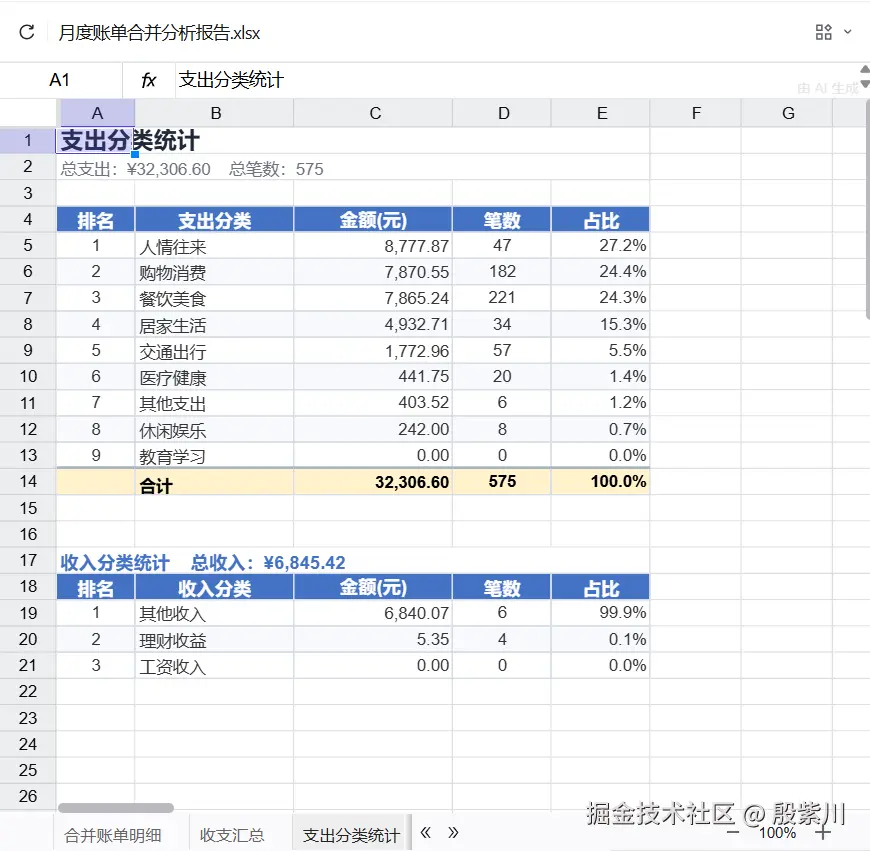Select row 14 header

click(x=28, y=481)
